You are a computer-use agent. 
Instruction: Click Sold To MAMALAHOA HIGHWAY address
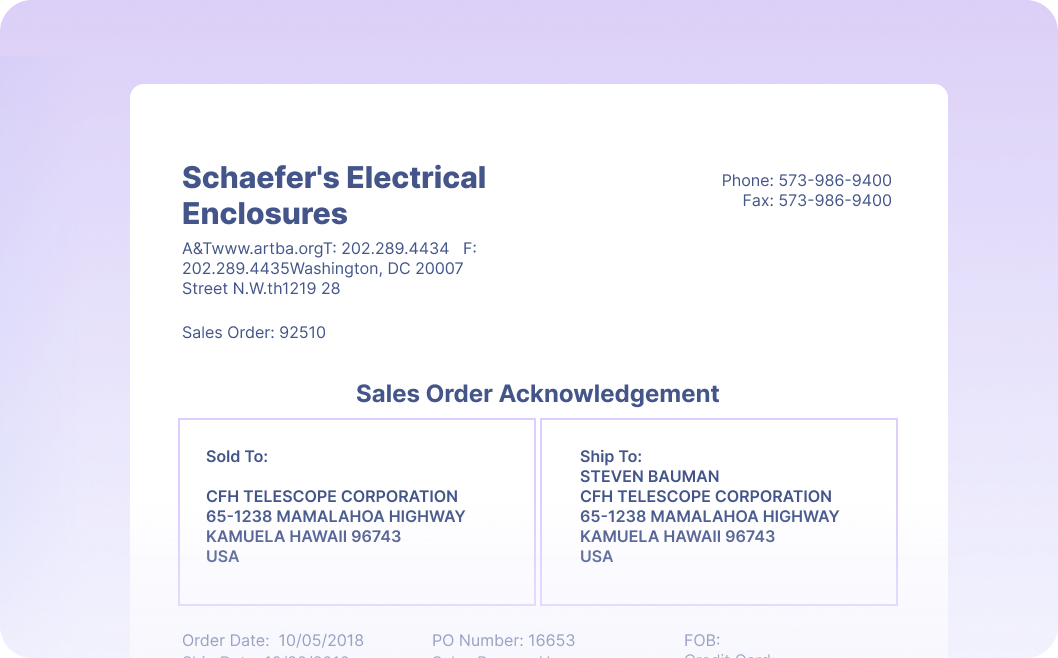[x=335, y=517]
